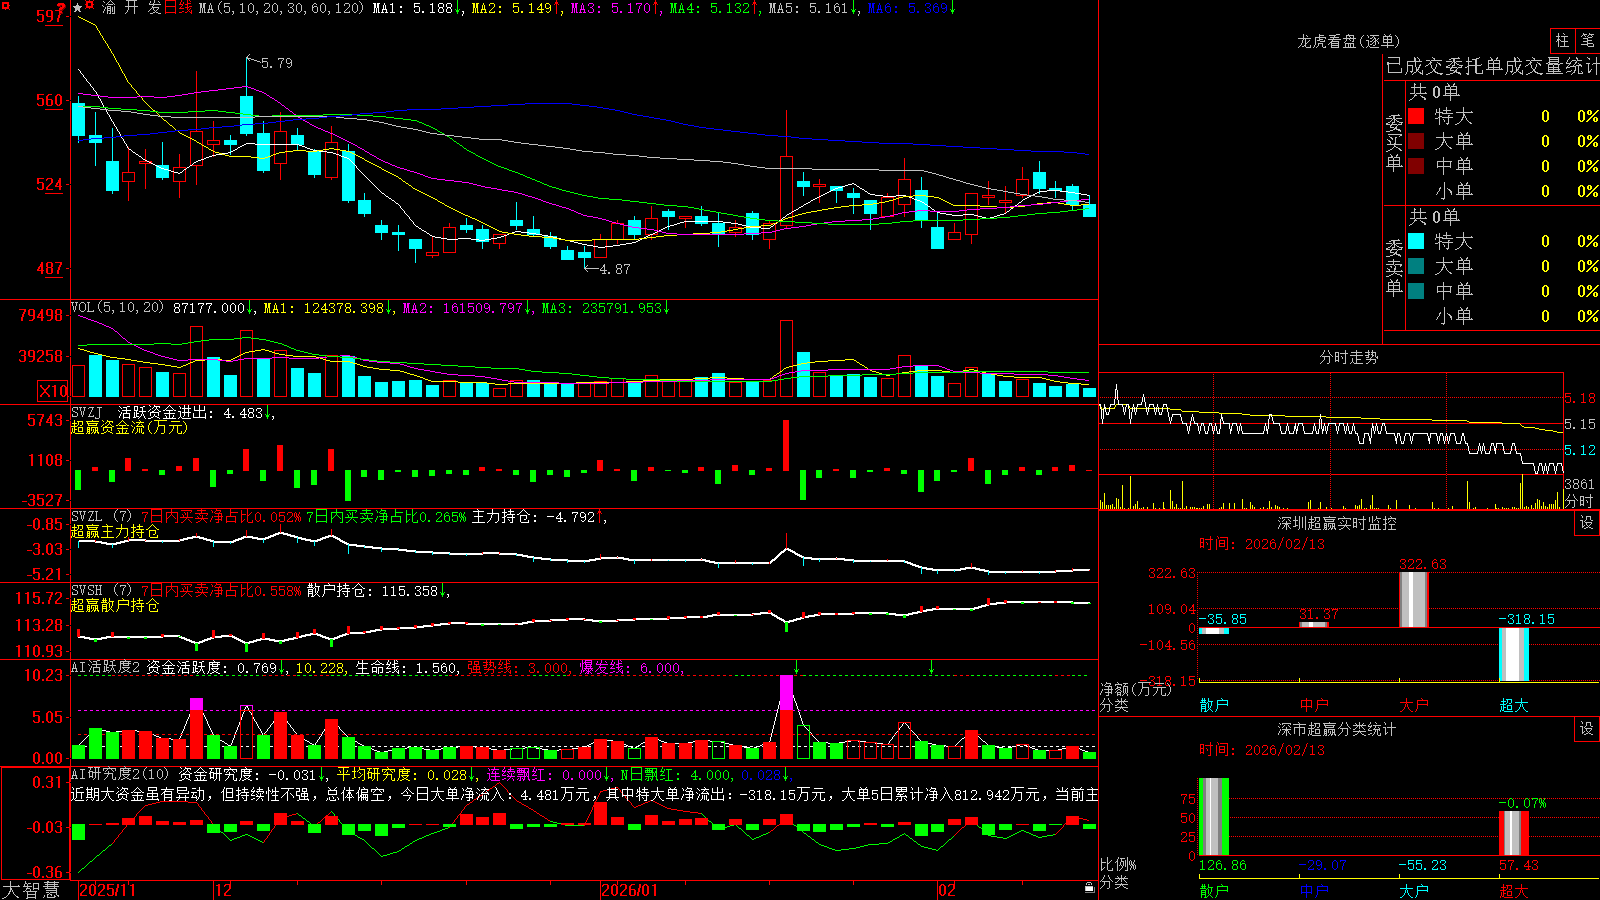This screenshot has width=1600, height=900.
Task: Click the white star favorite icon
Action: coord(78,8)
